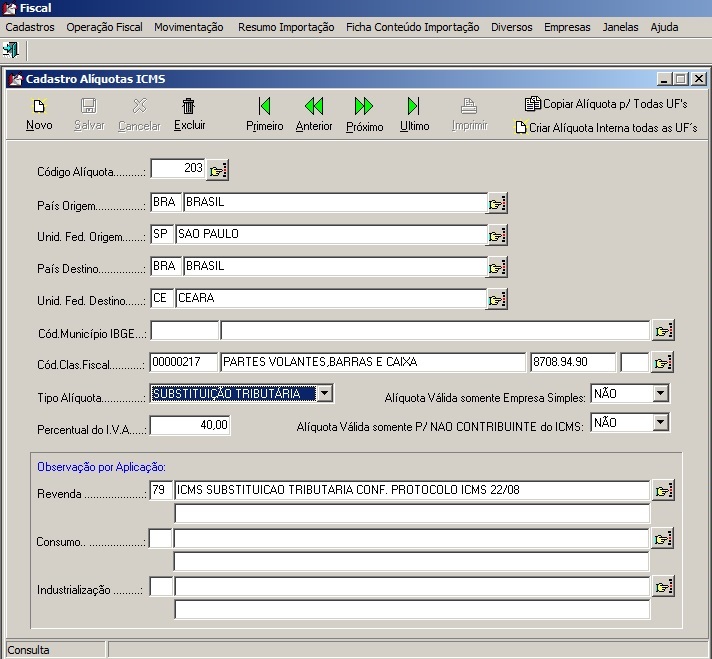The width and height of the screenshot is (712, 659).
Task: Open lookup for Unid. Fed. Destino
Action: (x=497, y=299)
